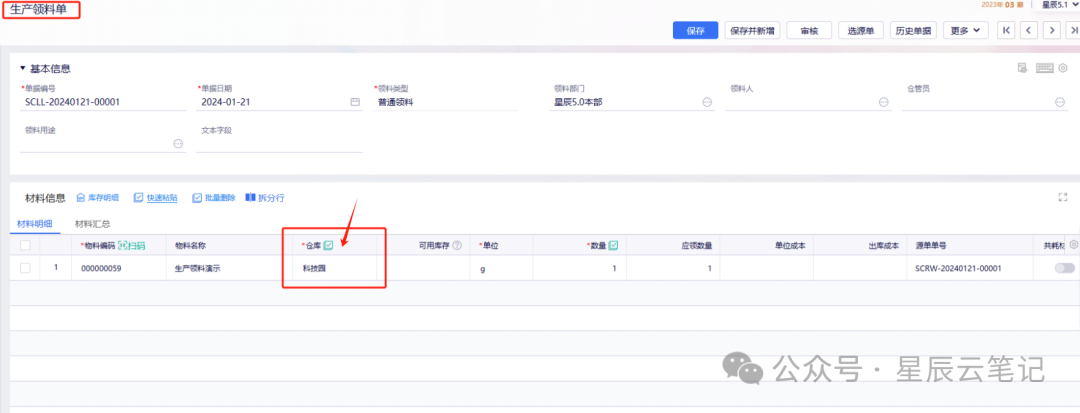1080x413 pixels.
Task: Click the 出库成本 column header
Action: (x=860, y=245)
